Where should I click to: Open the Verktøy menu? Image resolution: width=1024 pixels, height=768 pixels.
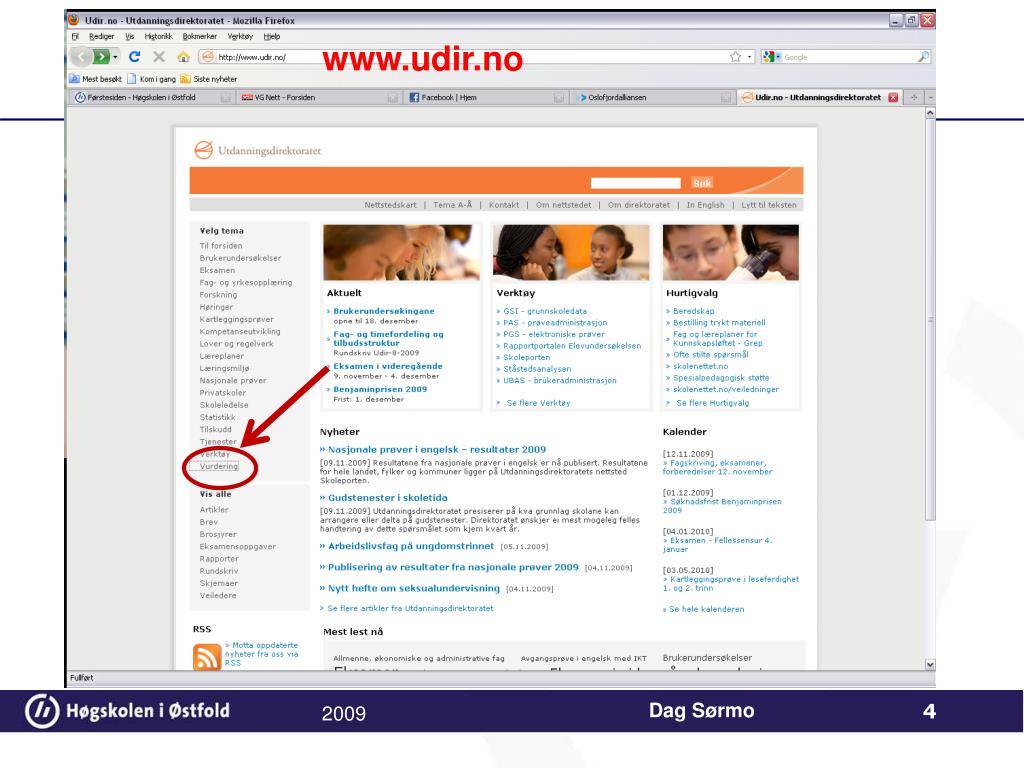click(x=240, y=37)
